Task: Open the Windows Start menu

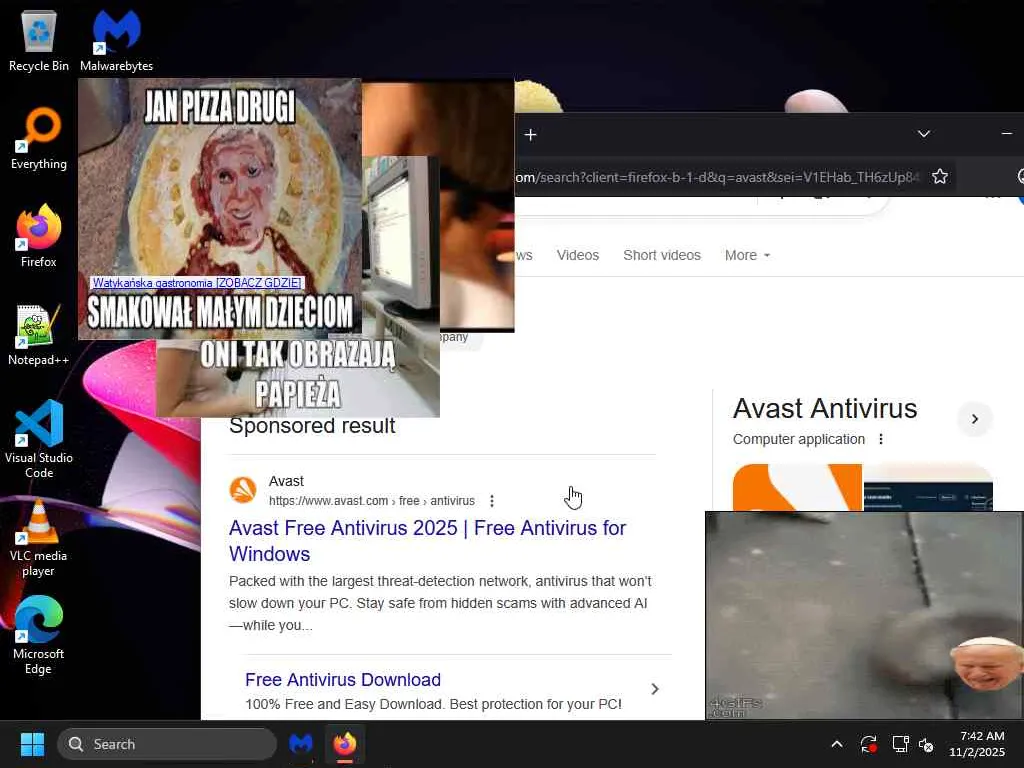Action: point(32,744)
